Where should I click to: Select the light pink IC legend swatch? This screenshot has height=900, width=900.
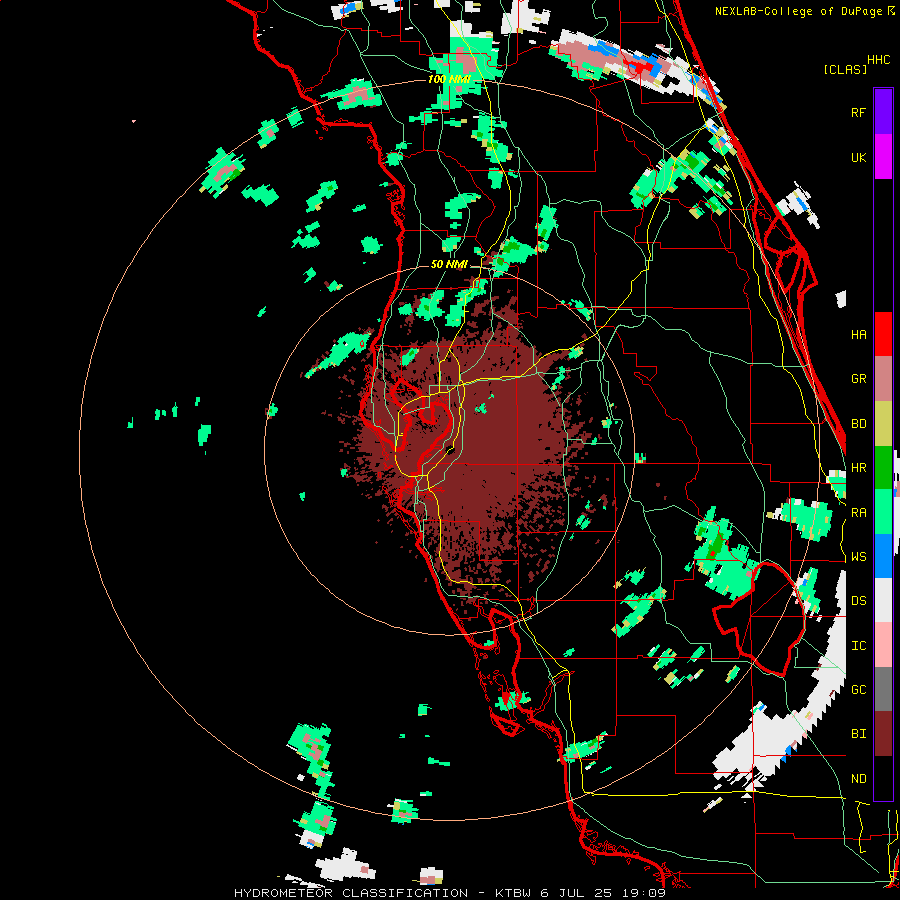coord(883,645)
